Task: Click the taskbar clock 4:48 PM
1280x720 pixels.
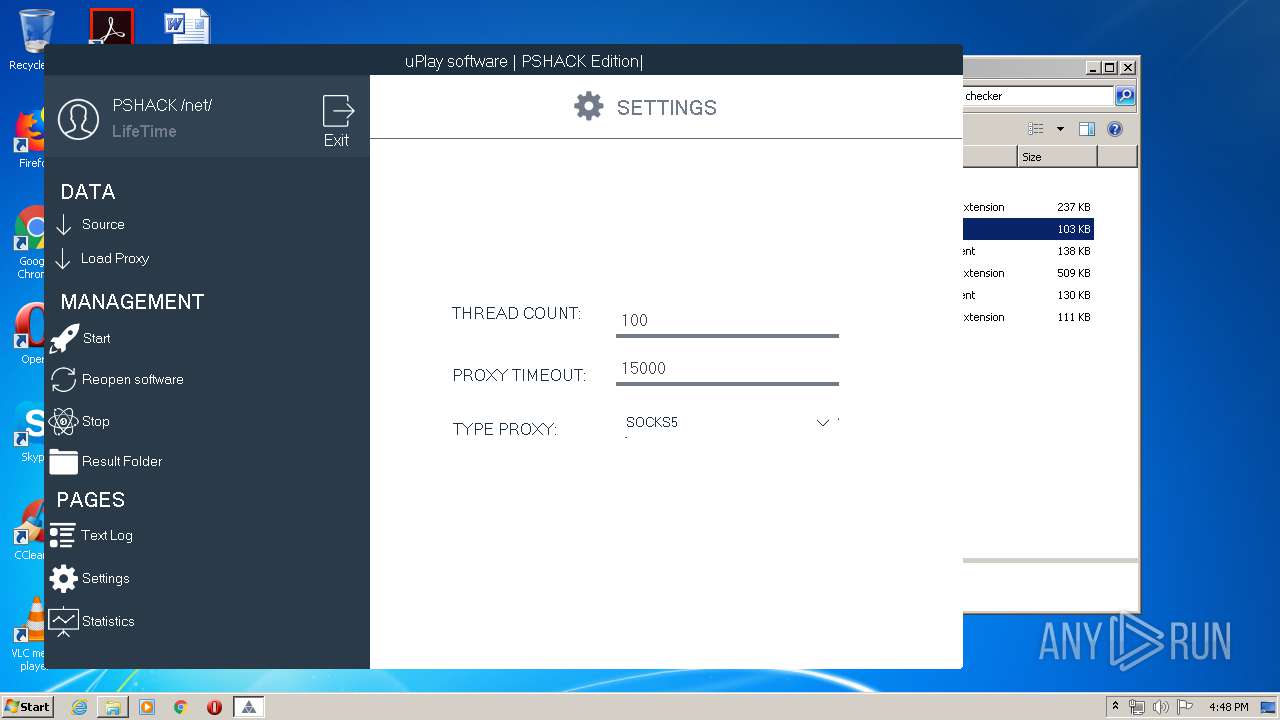Action: coord(1228,707)
